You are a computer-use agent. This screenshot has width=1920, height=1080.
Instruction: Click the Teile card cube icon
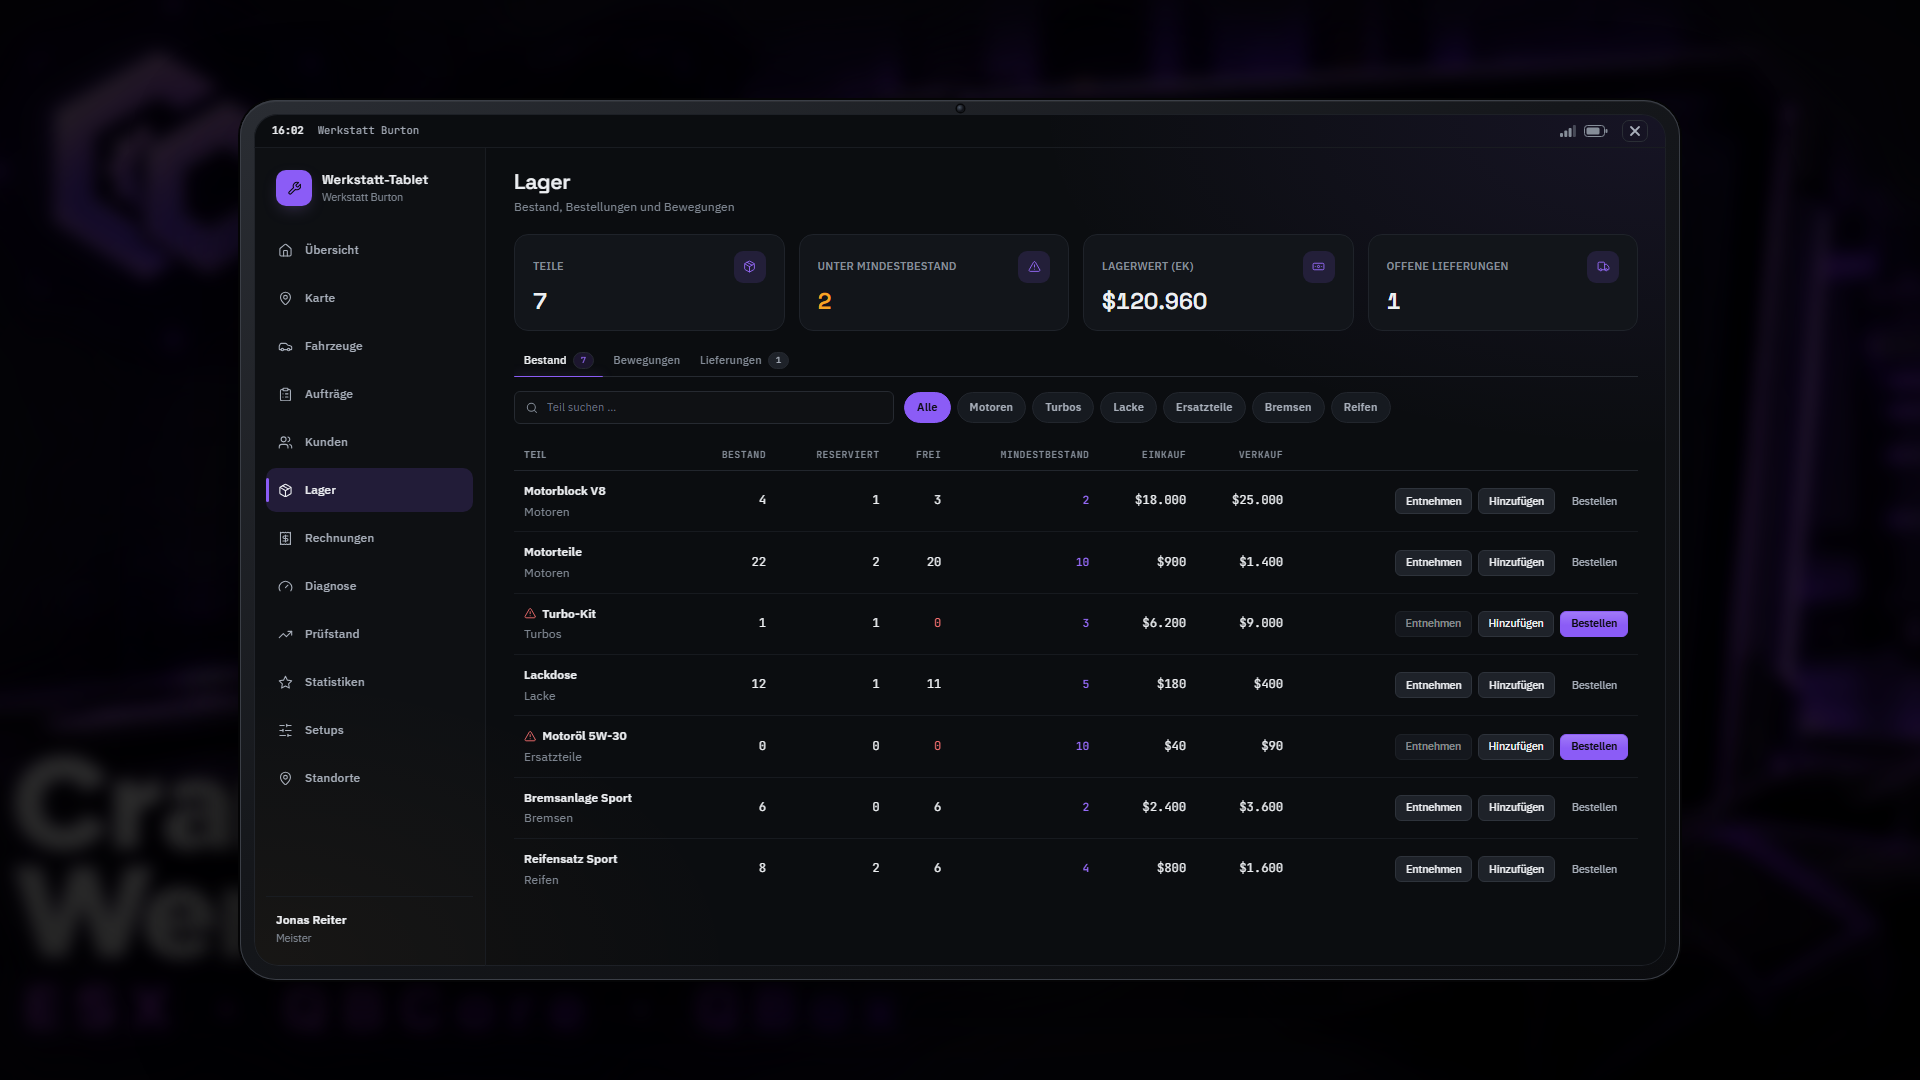point(750,267)
